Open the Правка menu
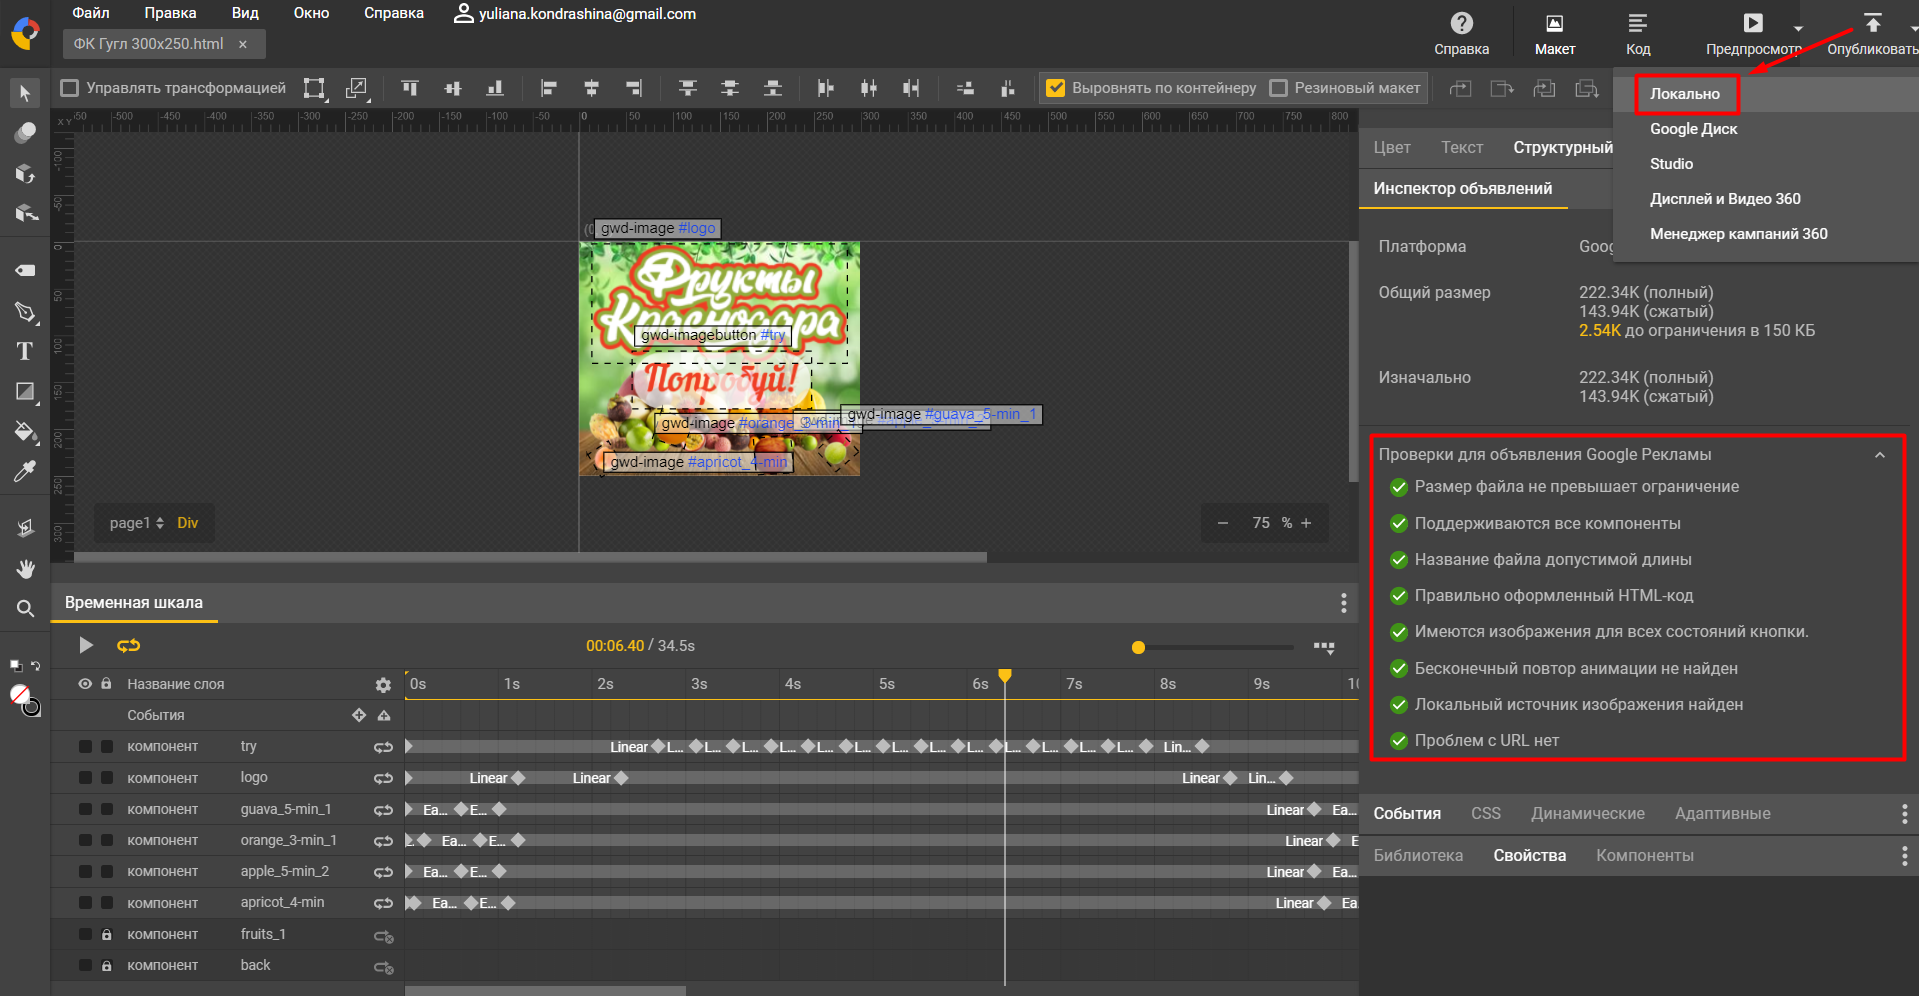This screenshot has height=996, width=1919. (x=170, y=13)
